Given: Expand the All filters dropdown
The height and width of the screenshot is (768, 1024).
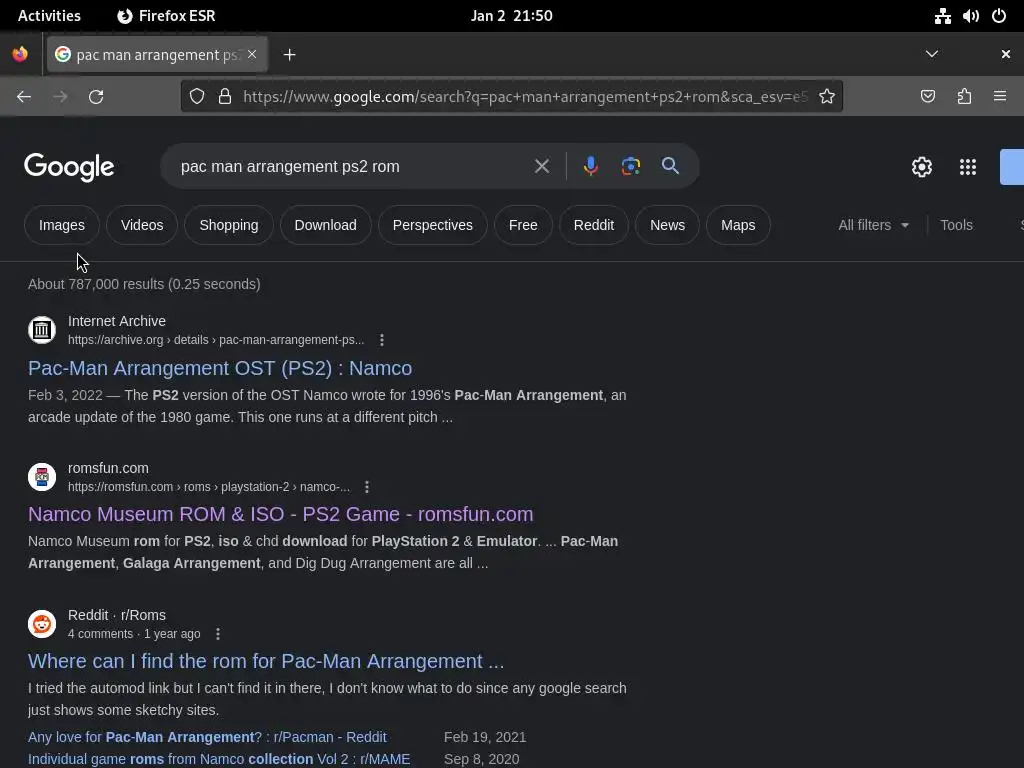Looking at the screenshot, I should (x=873, y=225).
